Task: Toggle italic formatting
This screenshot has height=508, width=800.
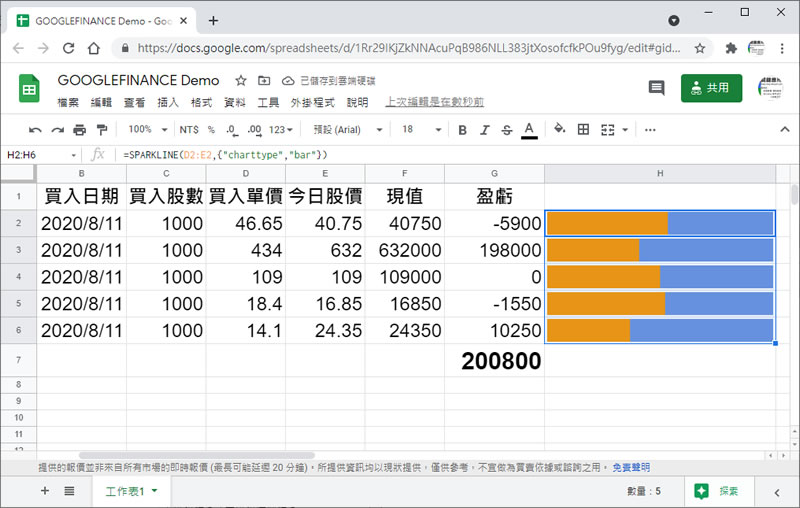Action: coord(485,129)
